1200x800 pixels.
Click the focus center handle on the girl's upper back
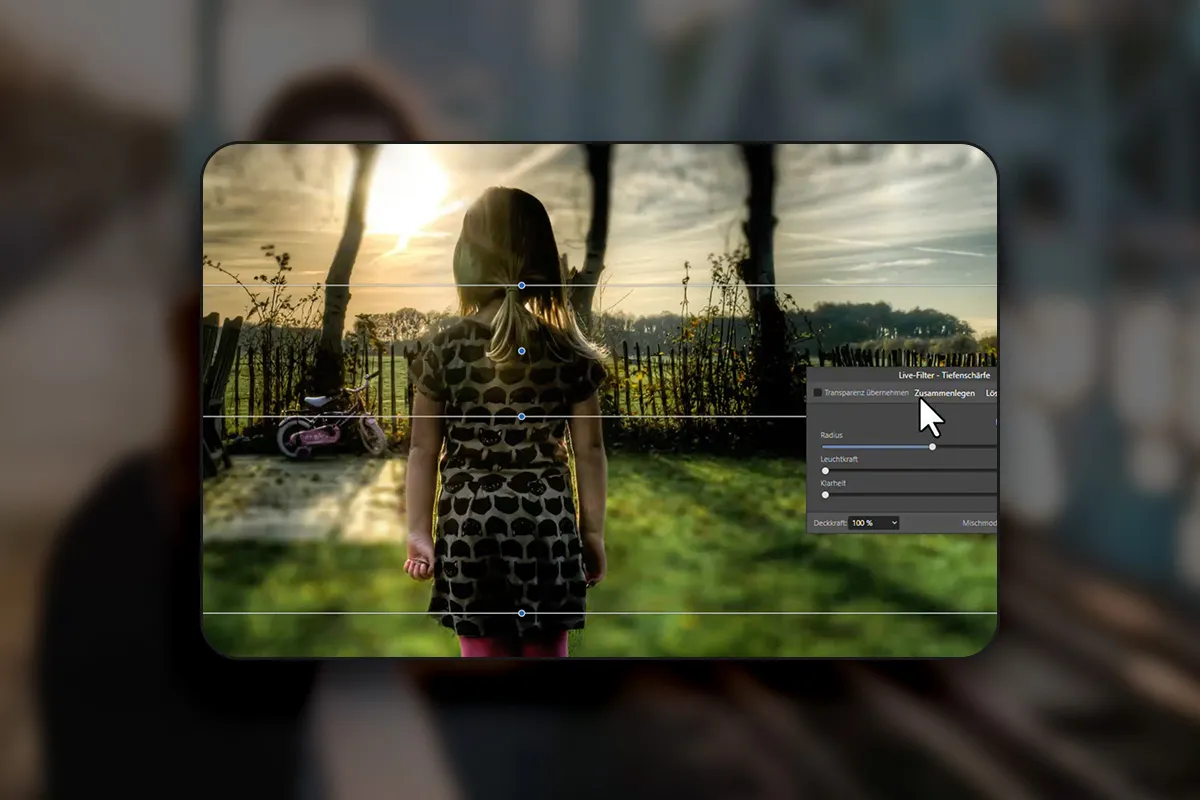(x=522, y=351)
